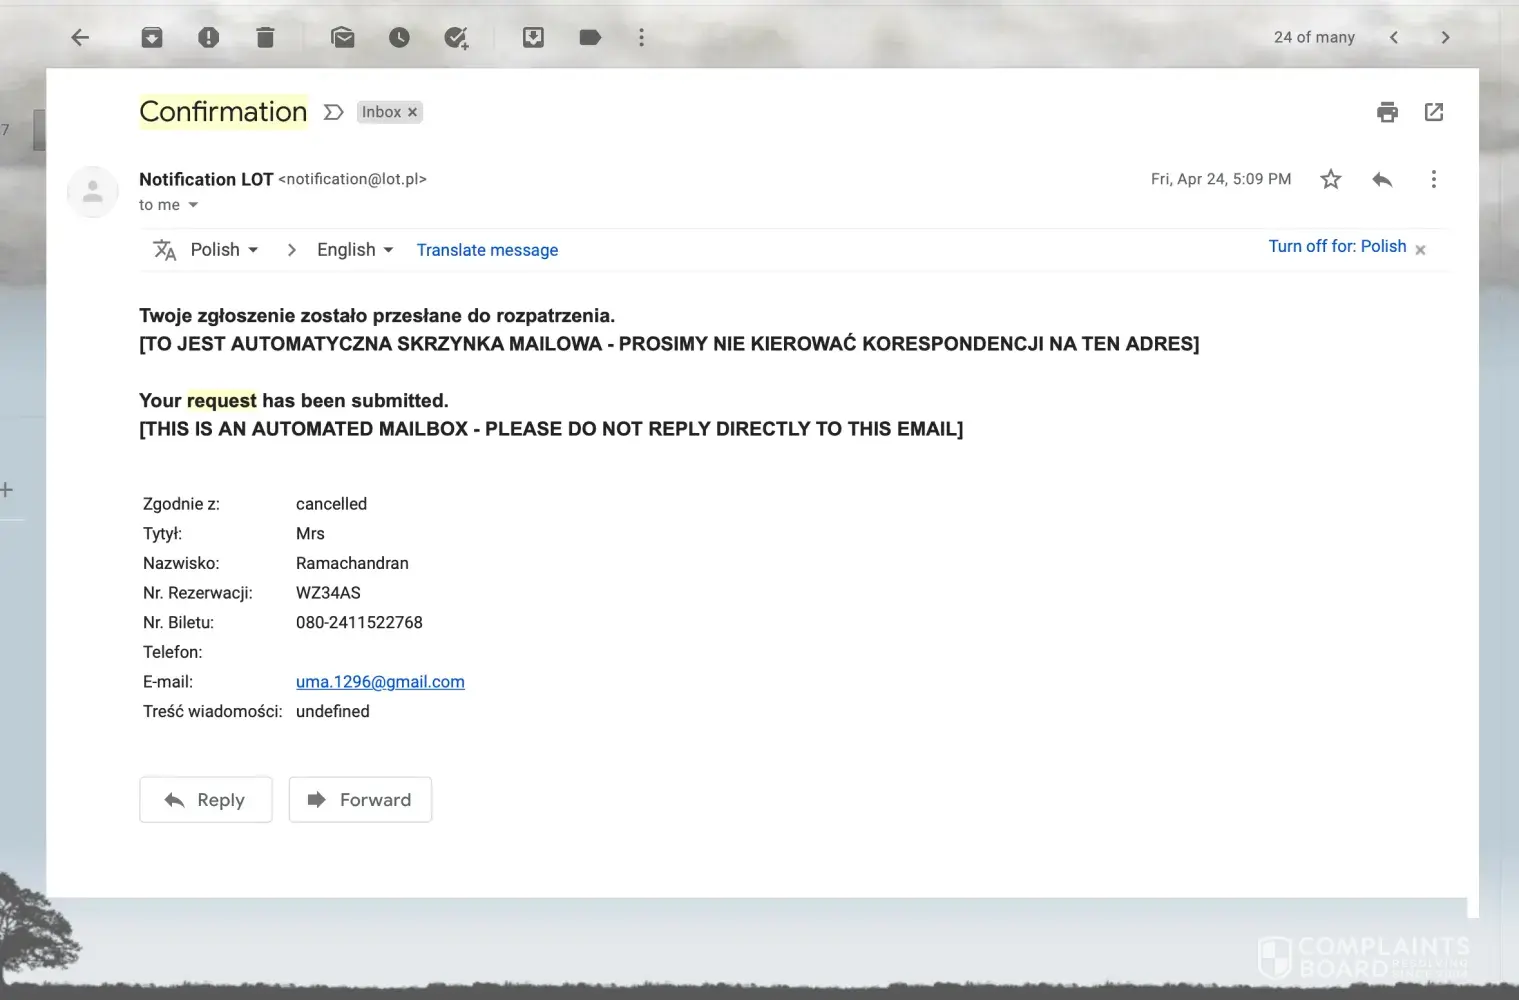Click the Forward button below the message
The width and height of the screenshot is (1519, 1000).
click(x=360, y=800)
